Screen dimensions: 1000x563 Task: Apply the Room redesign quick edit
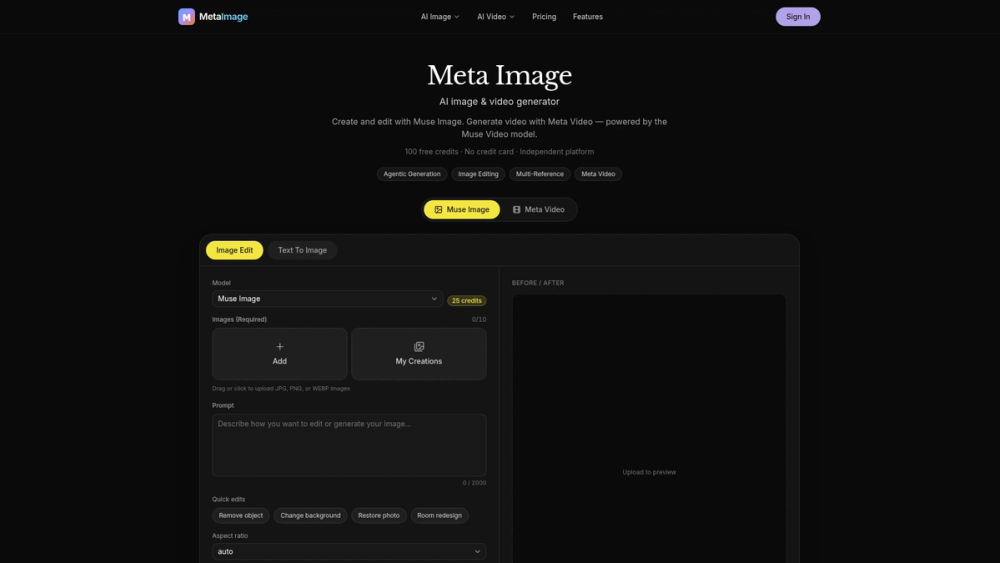coord(439,515)
